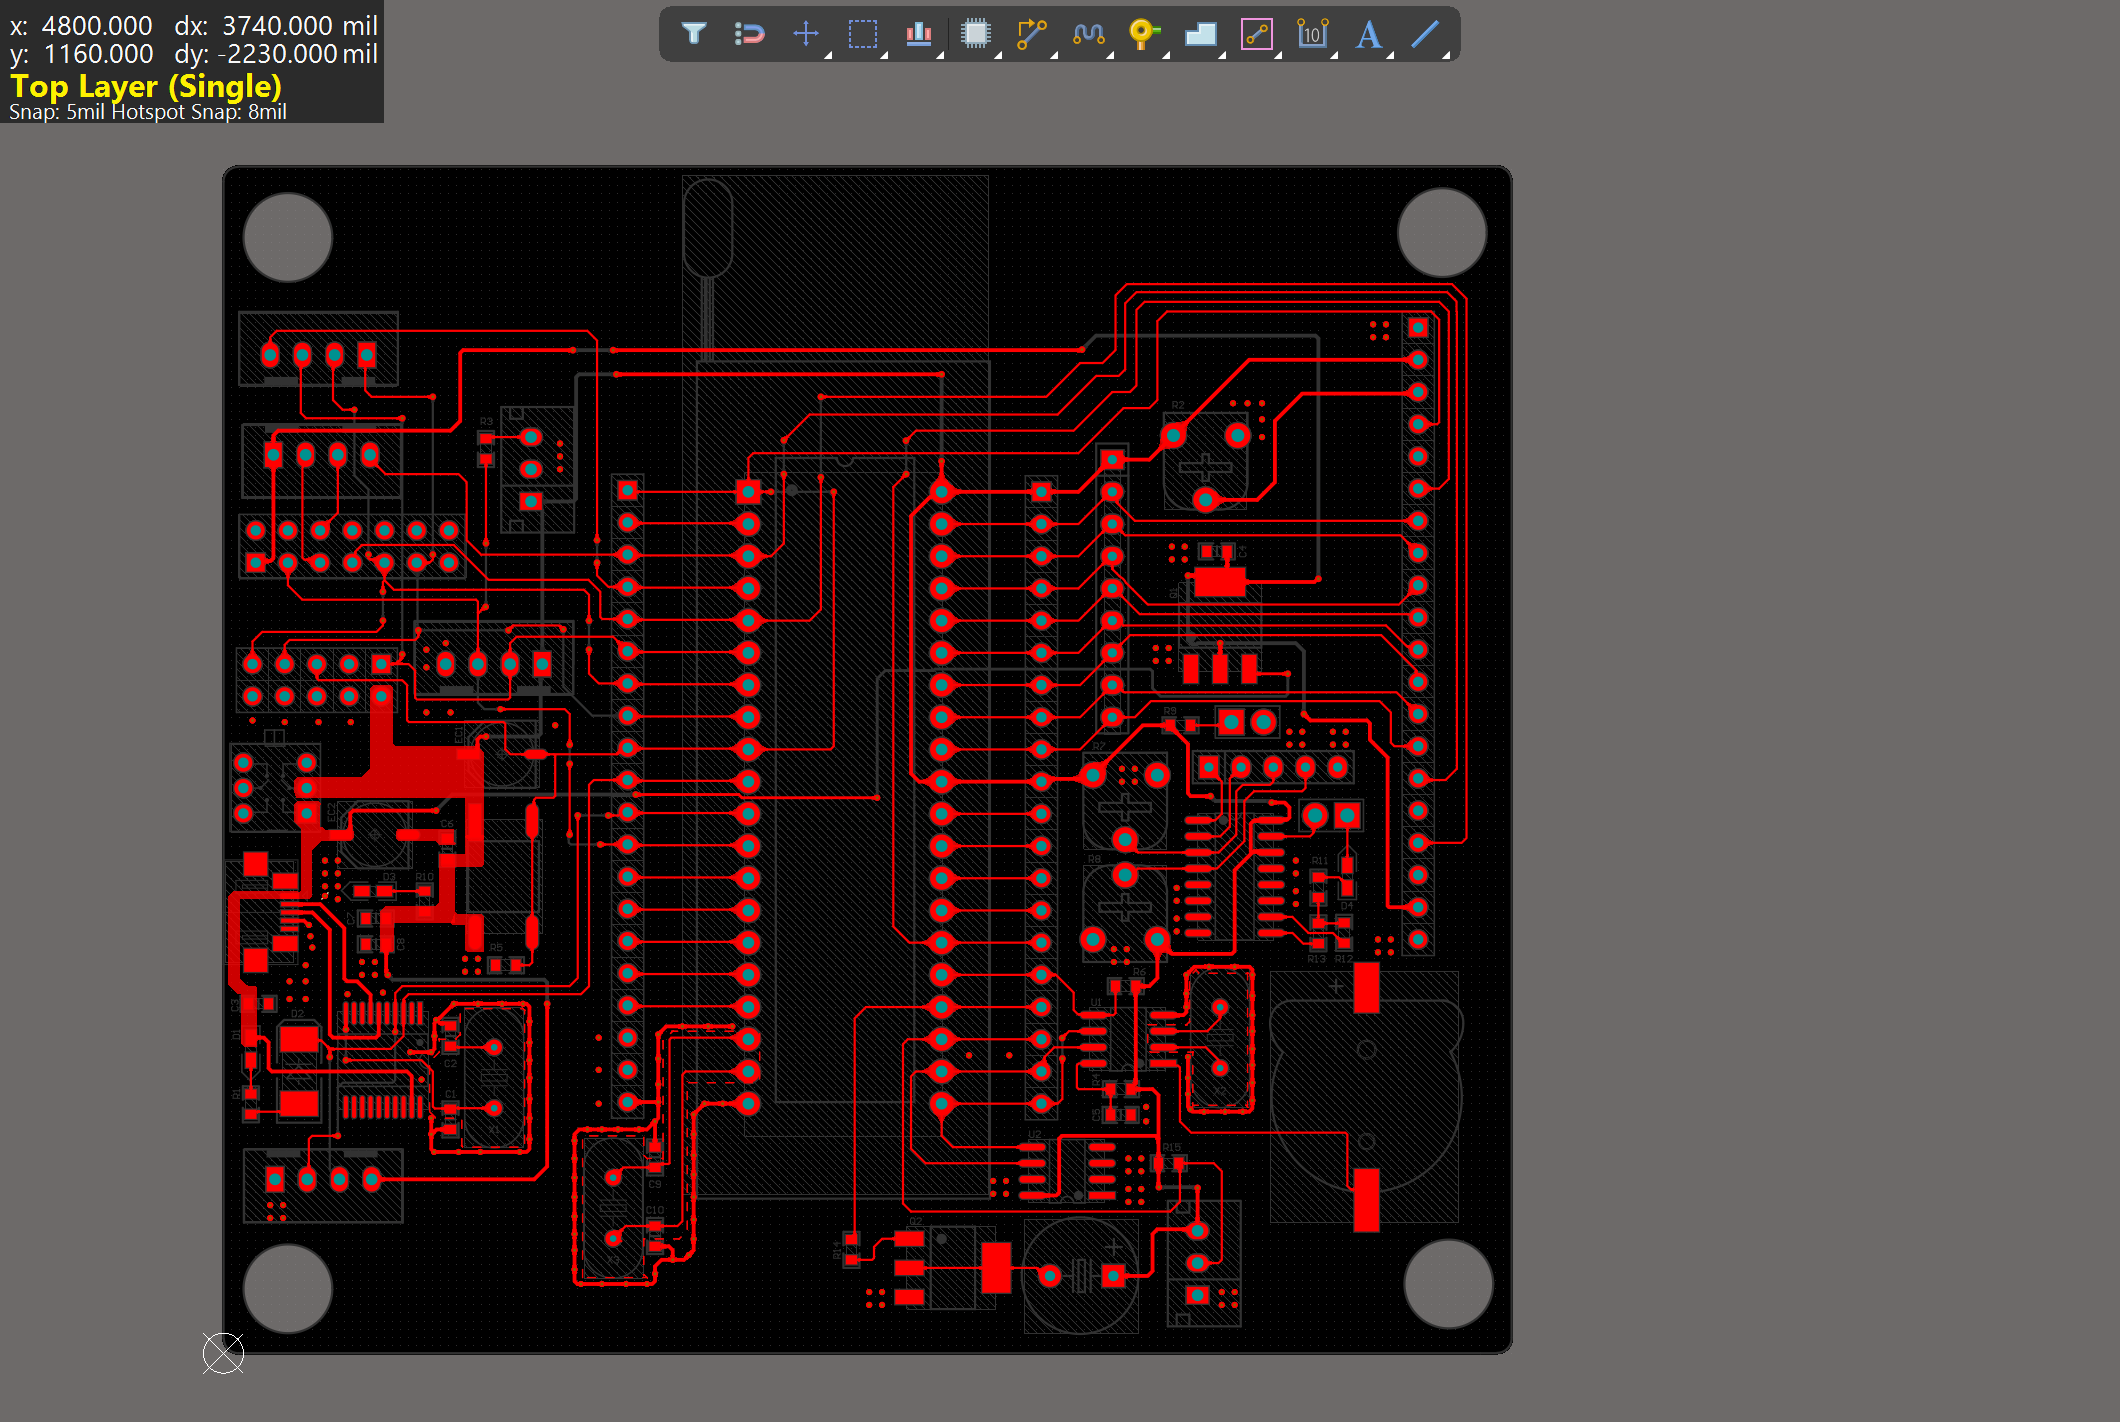
Task: Open the snapping options magnet icon
Action: click(x=749, y=34)
